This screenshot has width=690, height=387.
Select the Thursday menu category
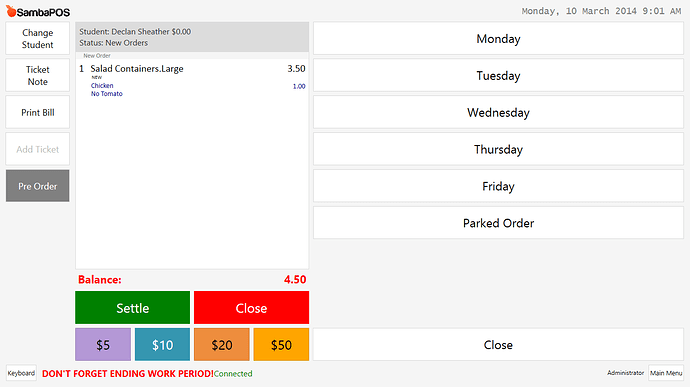(498, 149)
